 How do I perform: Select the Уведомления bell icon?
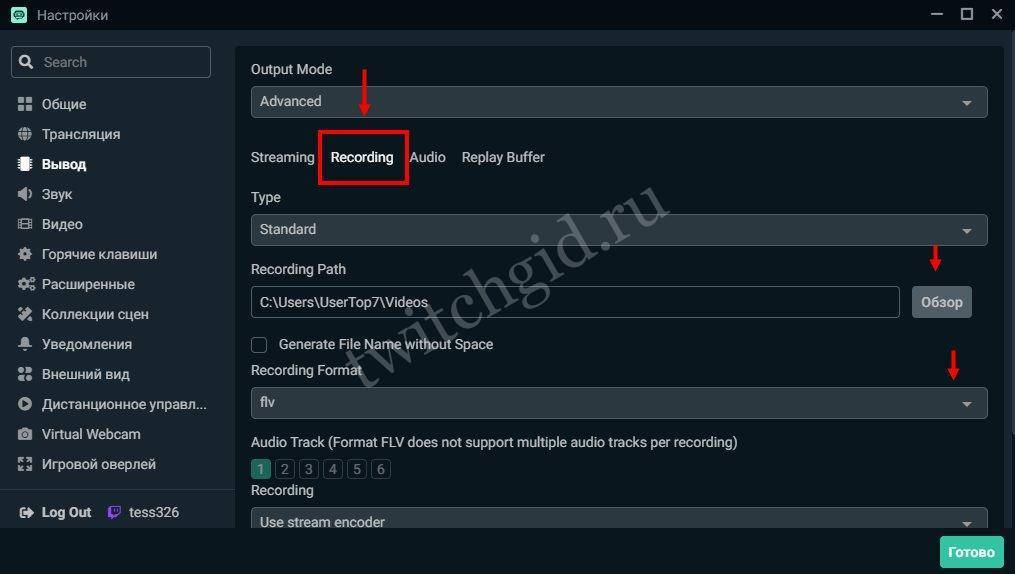click(x=25, y=344)
